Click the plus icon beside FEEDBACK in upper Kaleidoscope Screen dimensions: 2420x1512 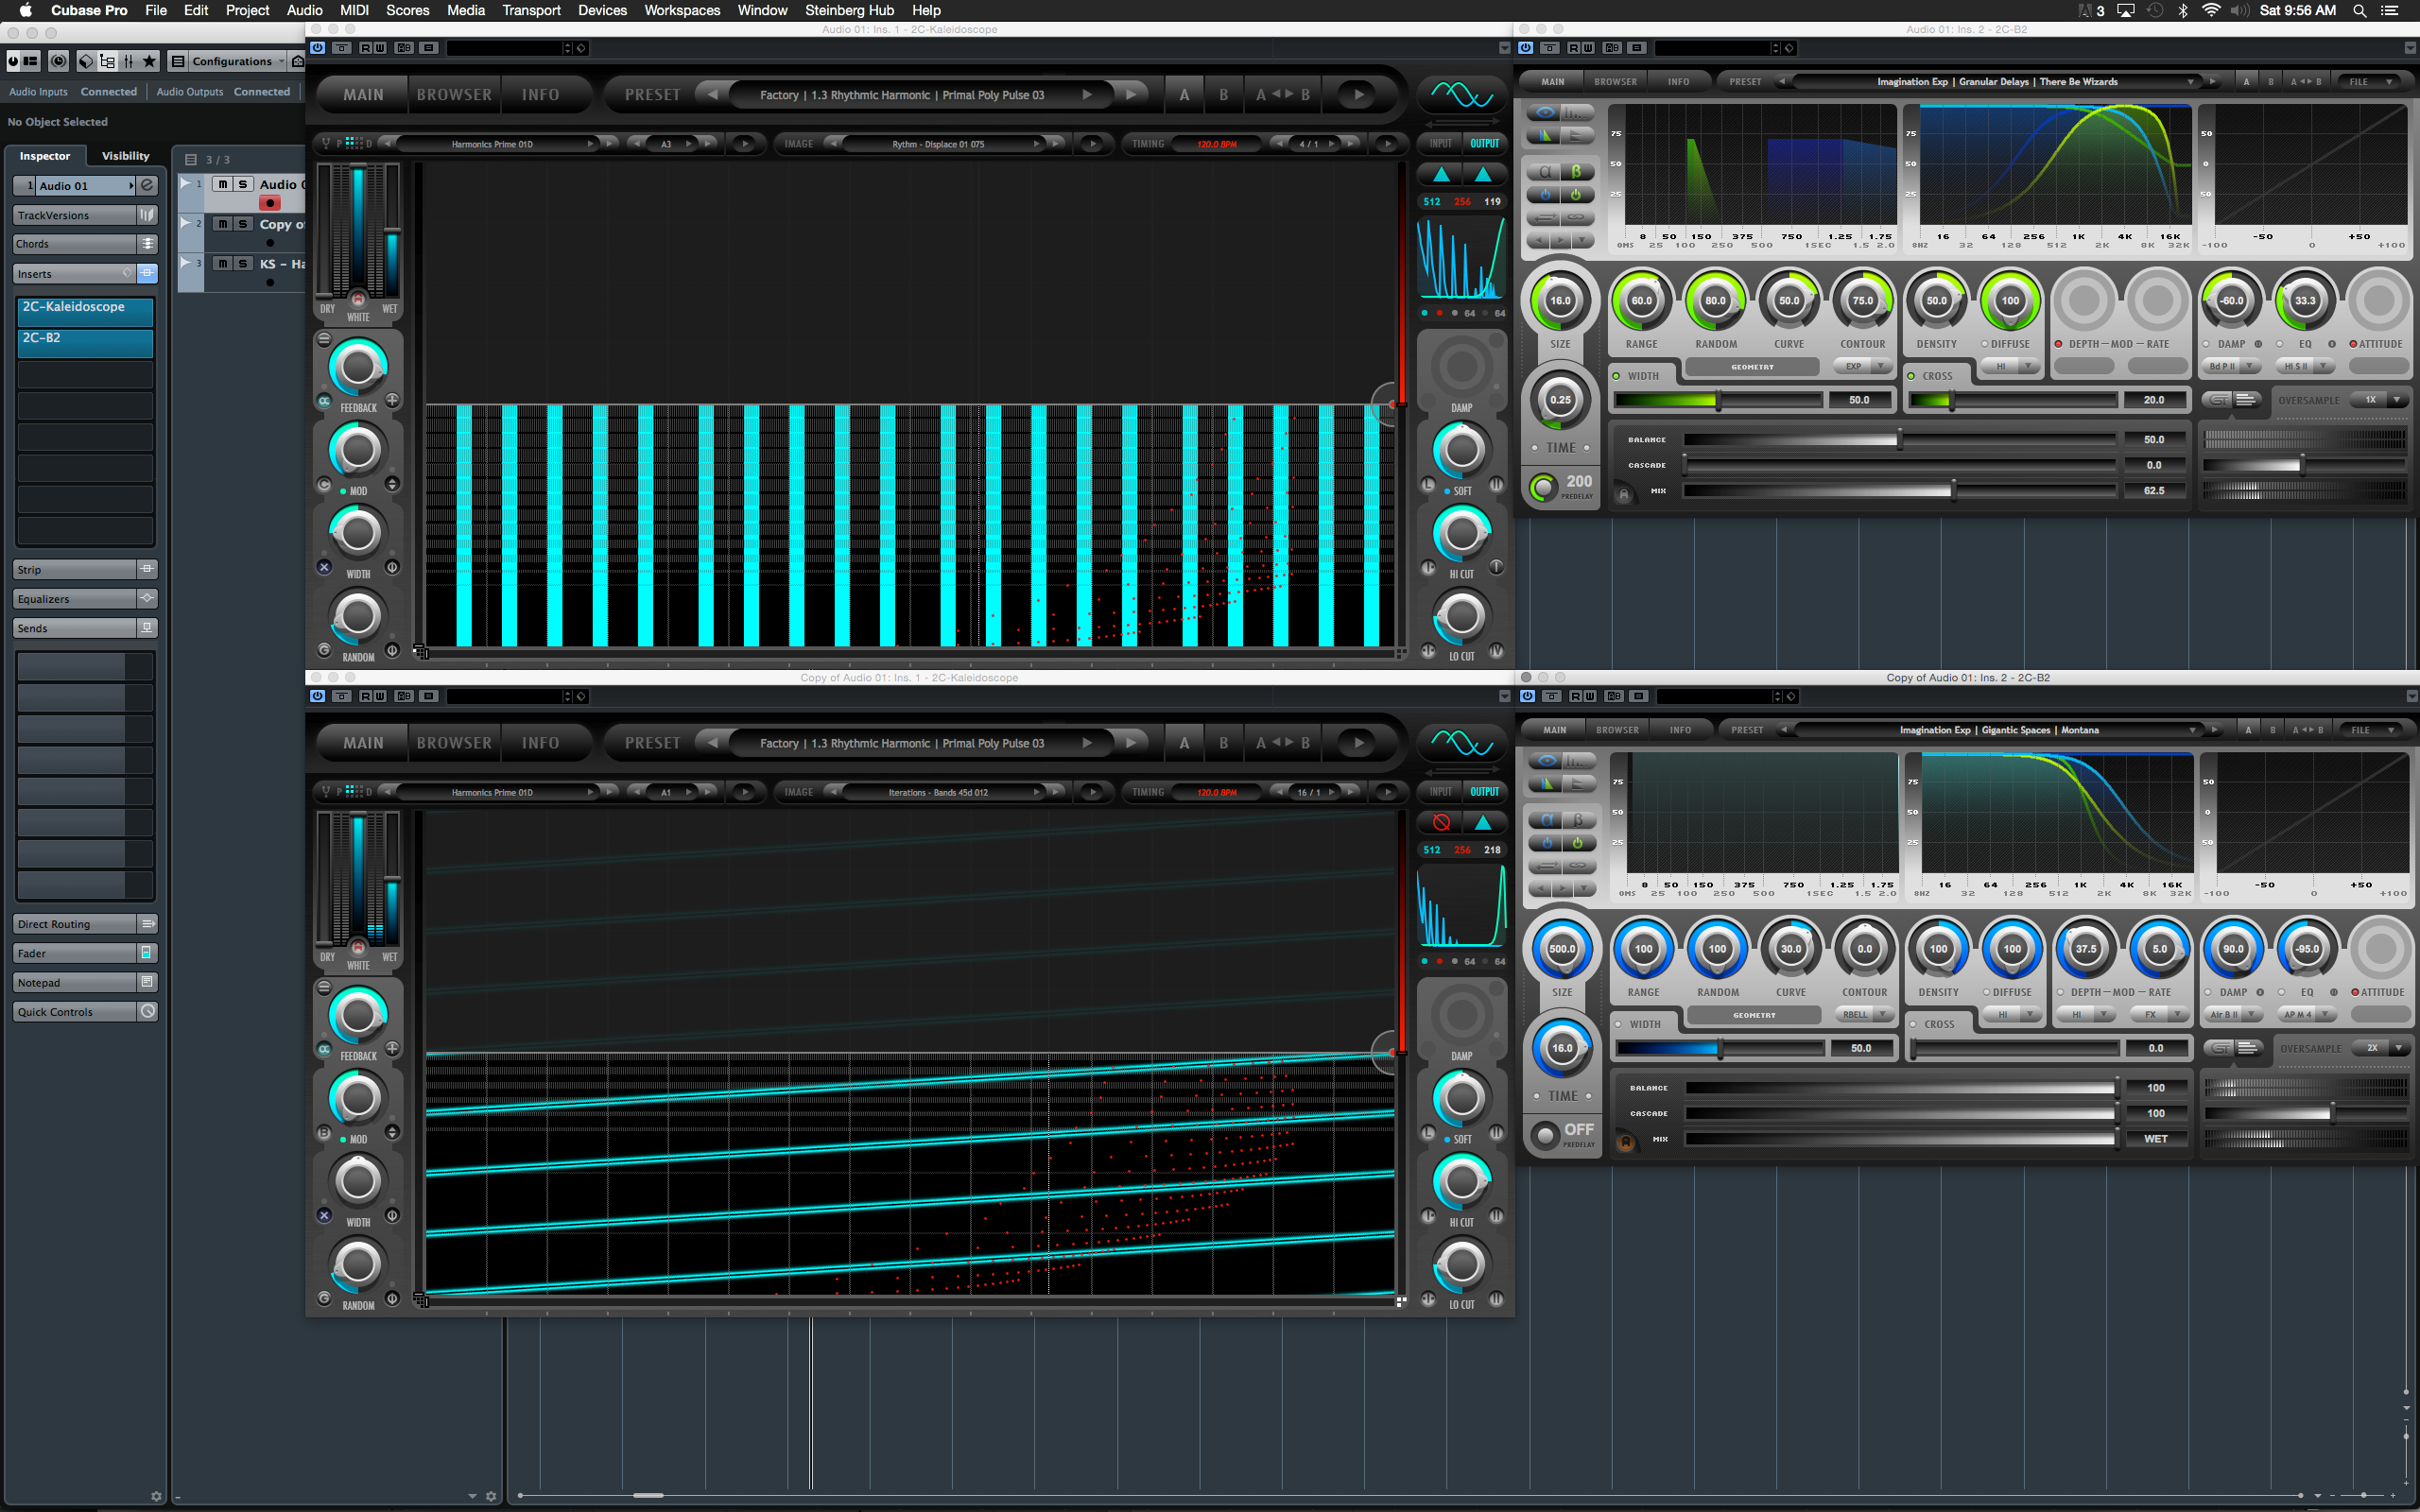click(x=392, y=400)
